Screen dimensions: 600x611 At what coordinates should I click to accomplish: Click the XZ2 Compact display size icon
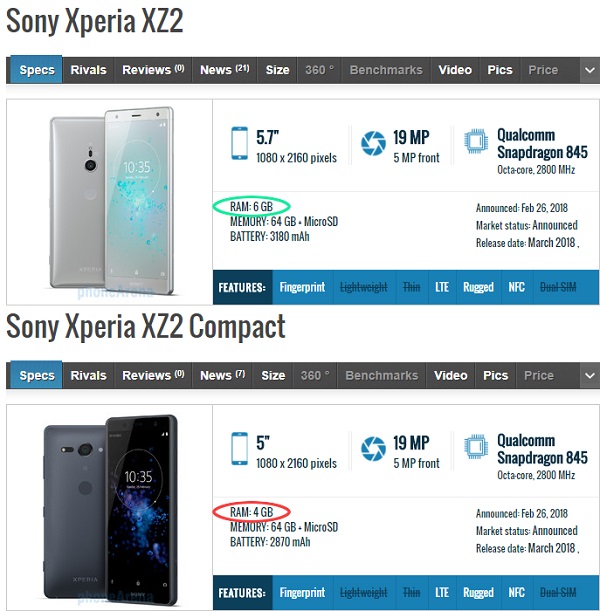(x=239, y=449)
